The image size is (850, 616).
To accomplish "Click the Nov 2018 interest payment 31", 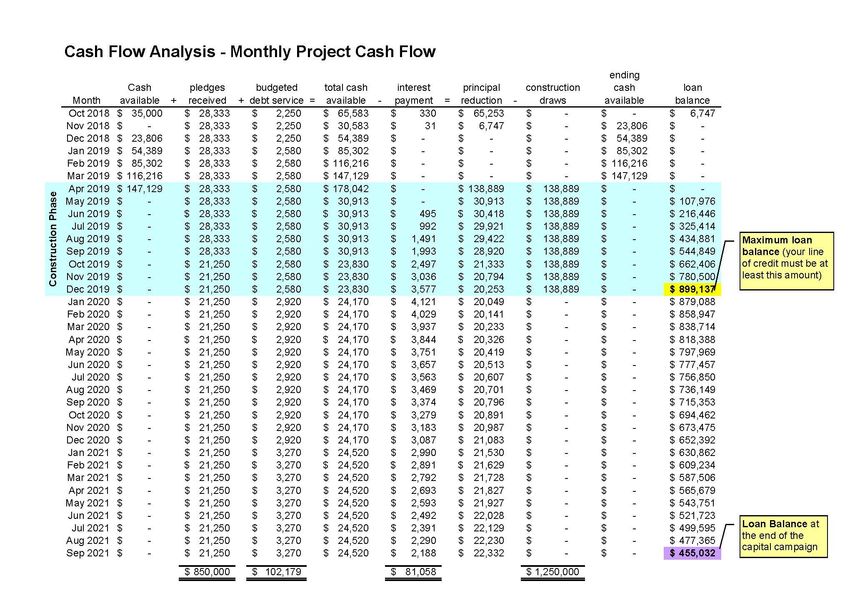I will (x=430, y=126).
